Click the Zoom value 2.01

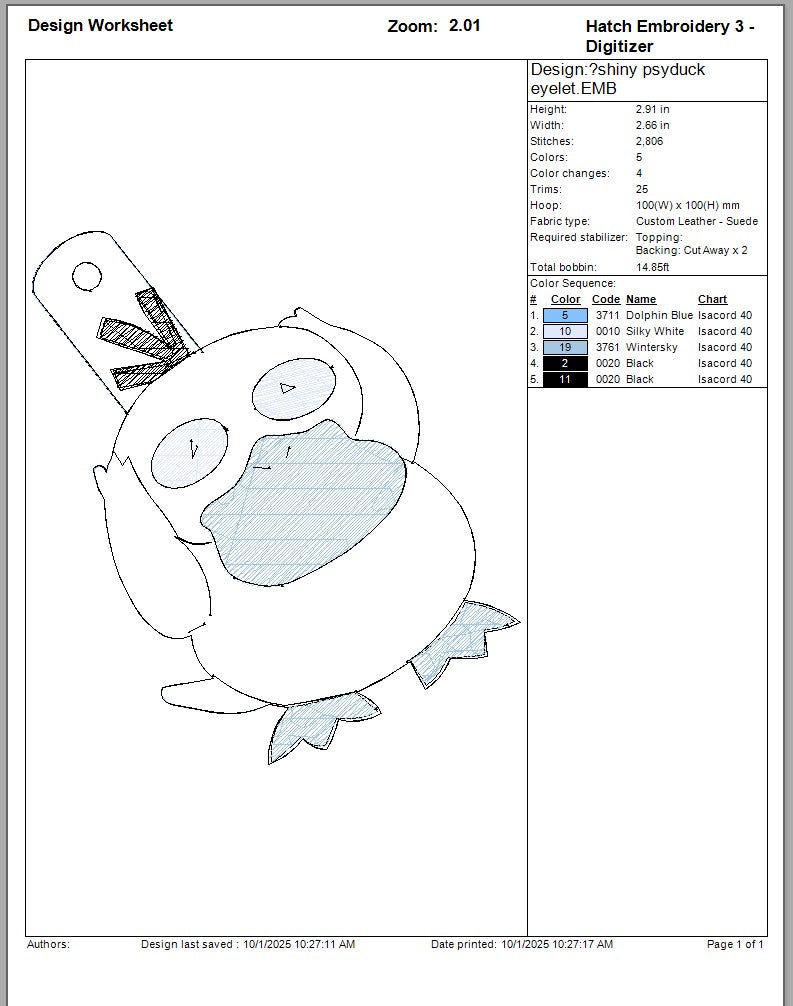pos(465,25)
